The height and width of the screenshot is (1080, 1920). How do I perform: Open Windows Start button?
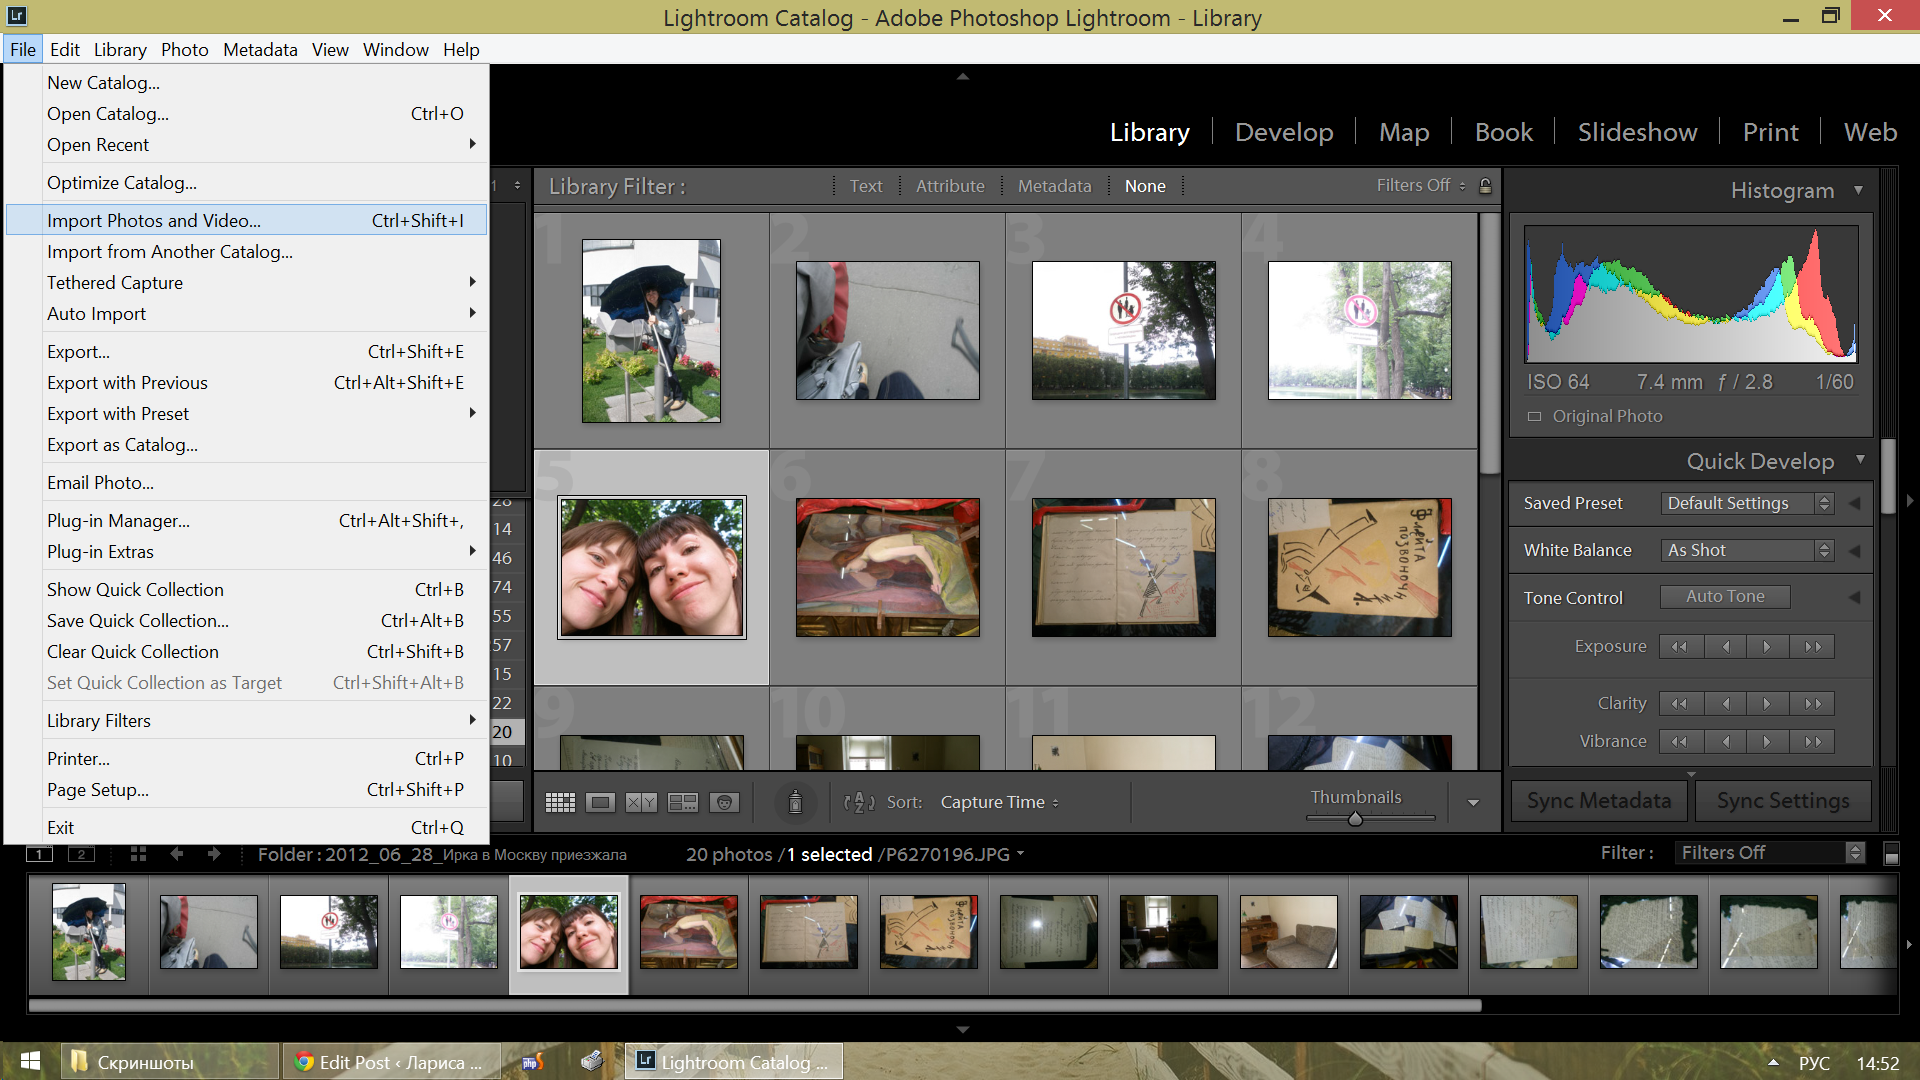click(x=30, y=1062)
